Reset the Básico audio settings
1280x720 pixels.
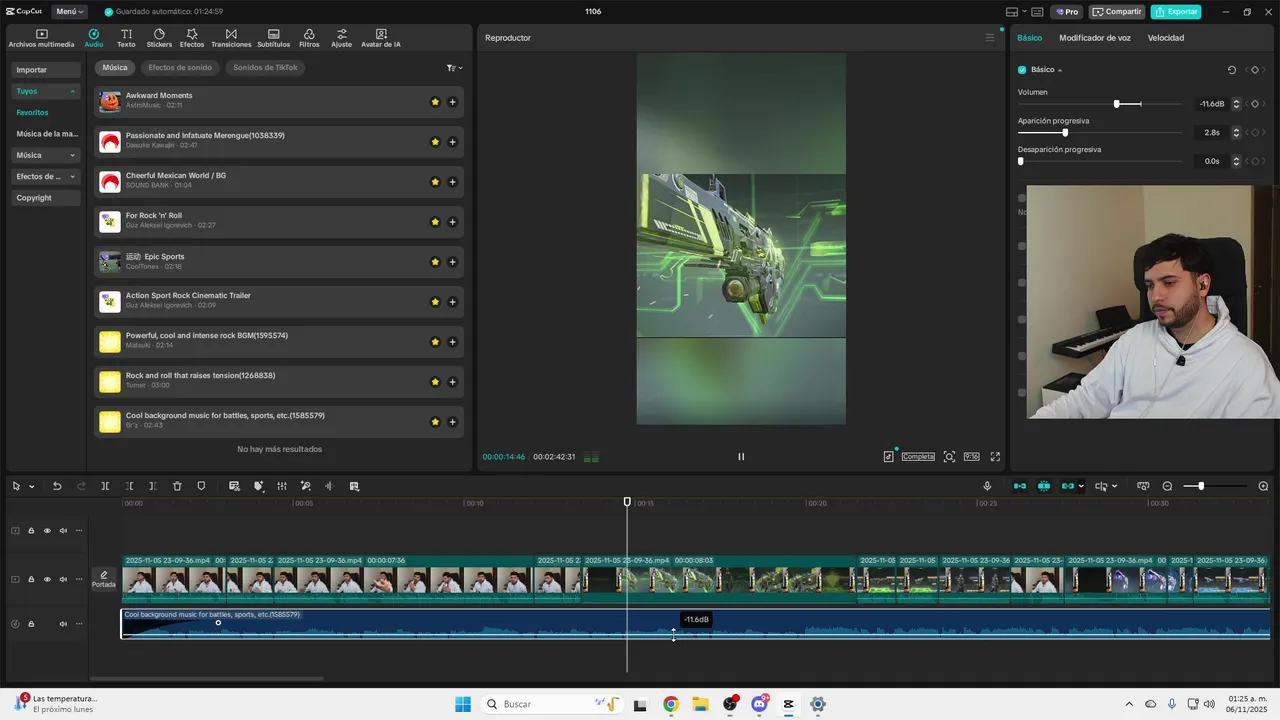(x=1232, y=70)
